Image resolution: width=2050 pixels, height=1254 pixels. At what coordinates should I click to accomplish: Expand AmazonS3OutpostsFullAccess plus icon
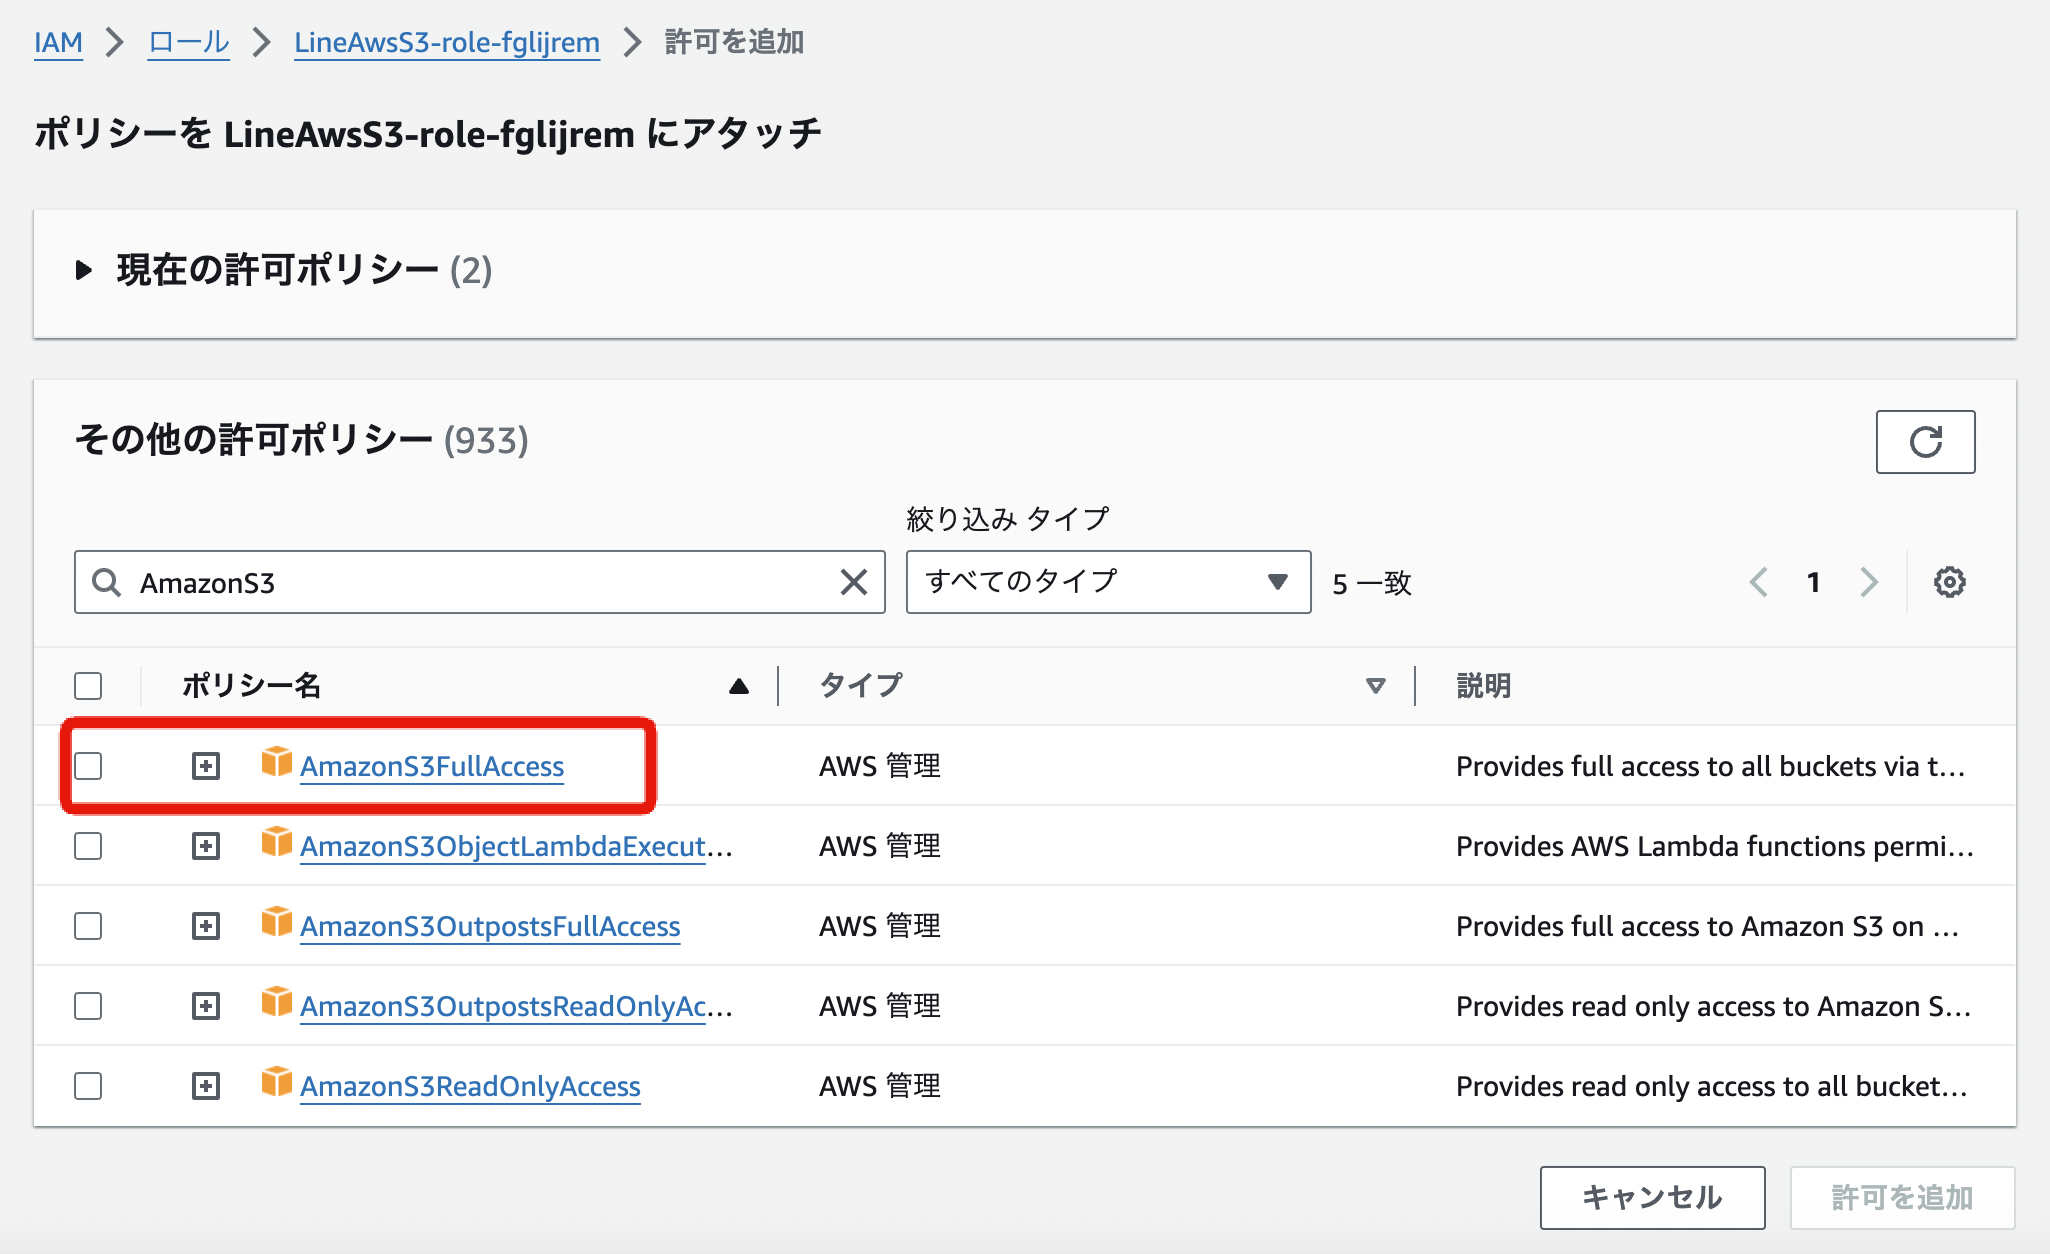pyautogui.click(x=206, y=926)
